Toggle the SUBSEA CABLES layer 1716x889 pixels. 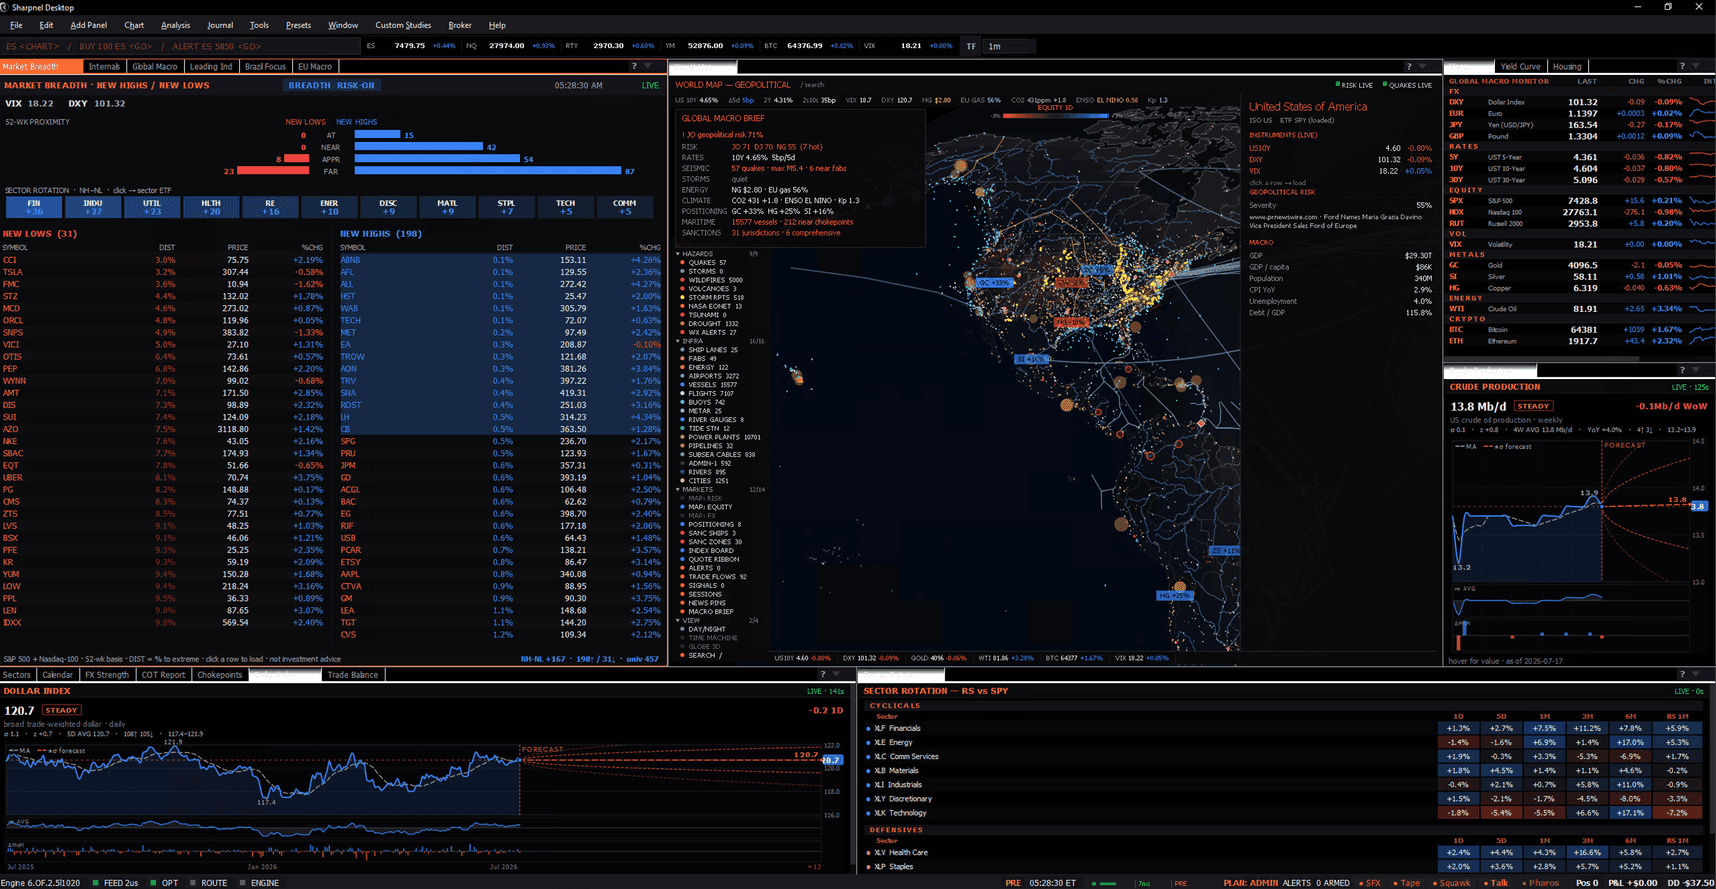click(x=717, y=455)
